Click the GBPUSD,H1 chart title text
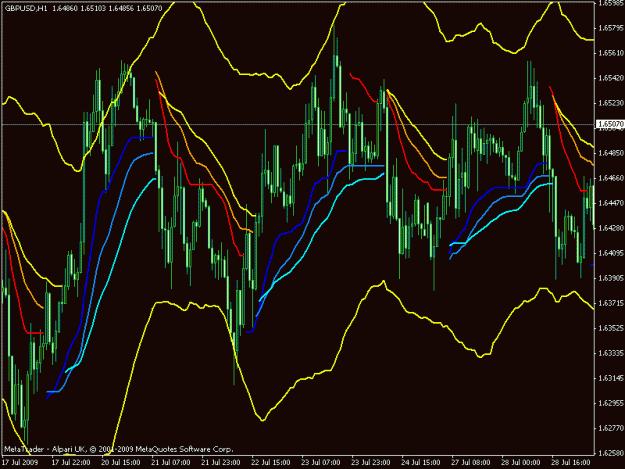Viewport: 625px width, 469px height. coord(24,8)
